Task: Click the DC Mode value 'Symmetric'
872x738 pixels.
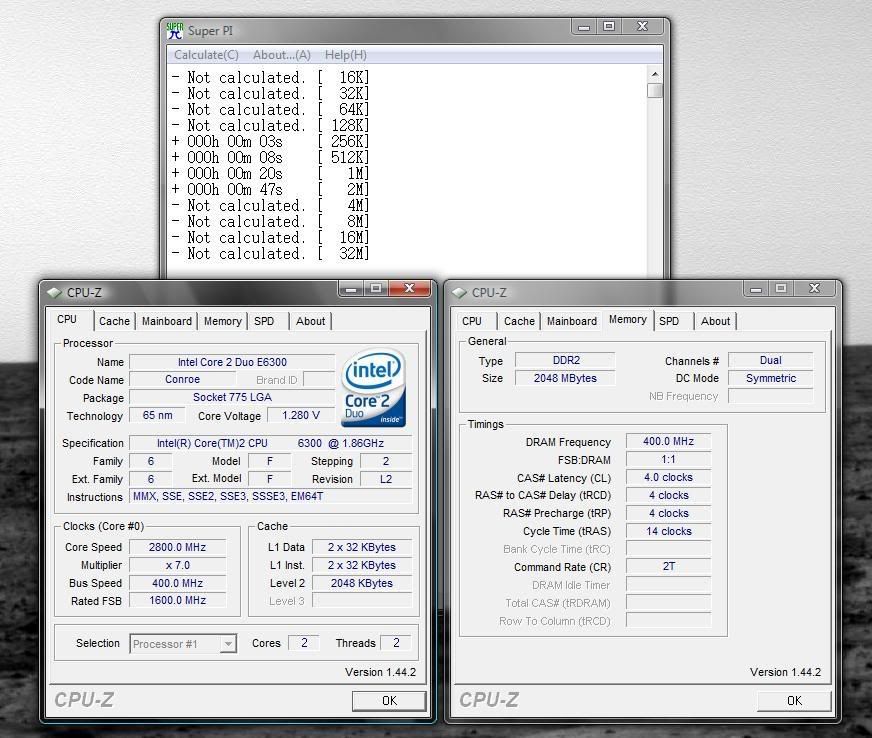Action: pos(771,378)
